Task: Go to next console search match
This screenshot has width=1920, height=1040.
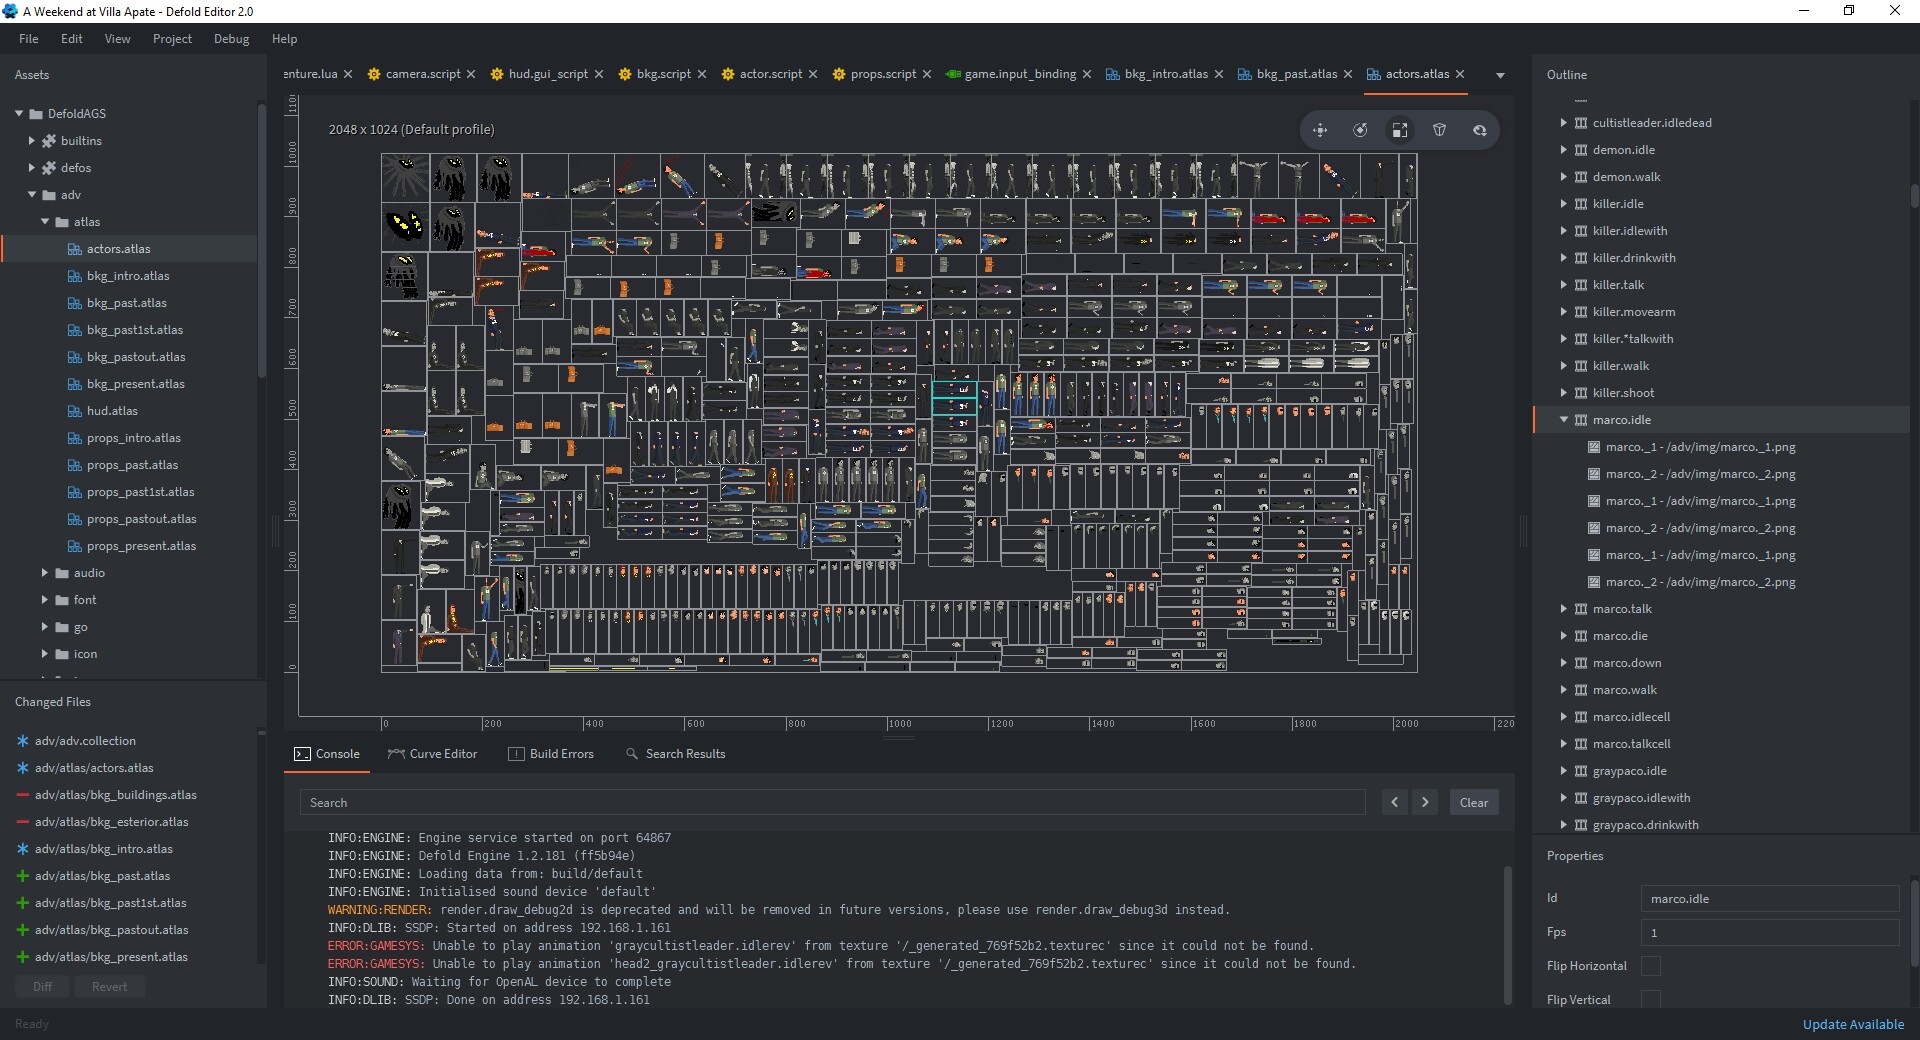Action: tap(1425, 802)
